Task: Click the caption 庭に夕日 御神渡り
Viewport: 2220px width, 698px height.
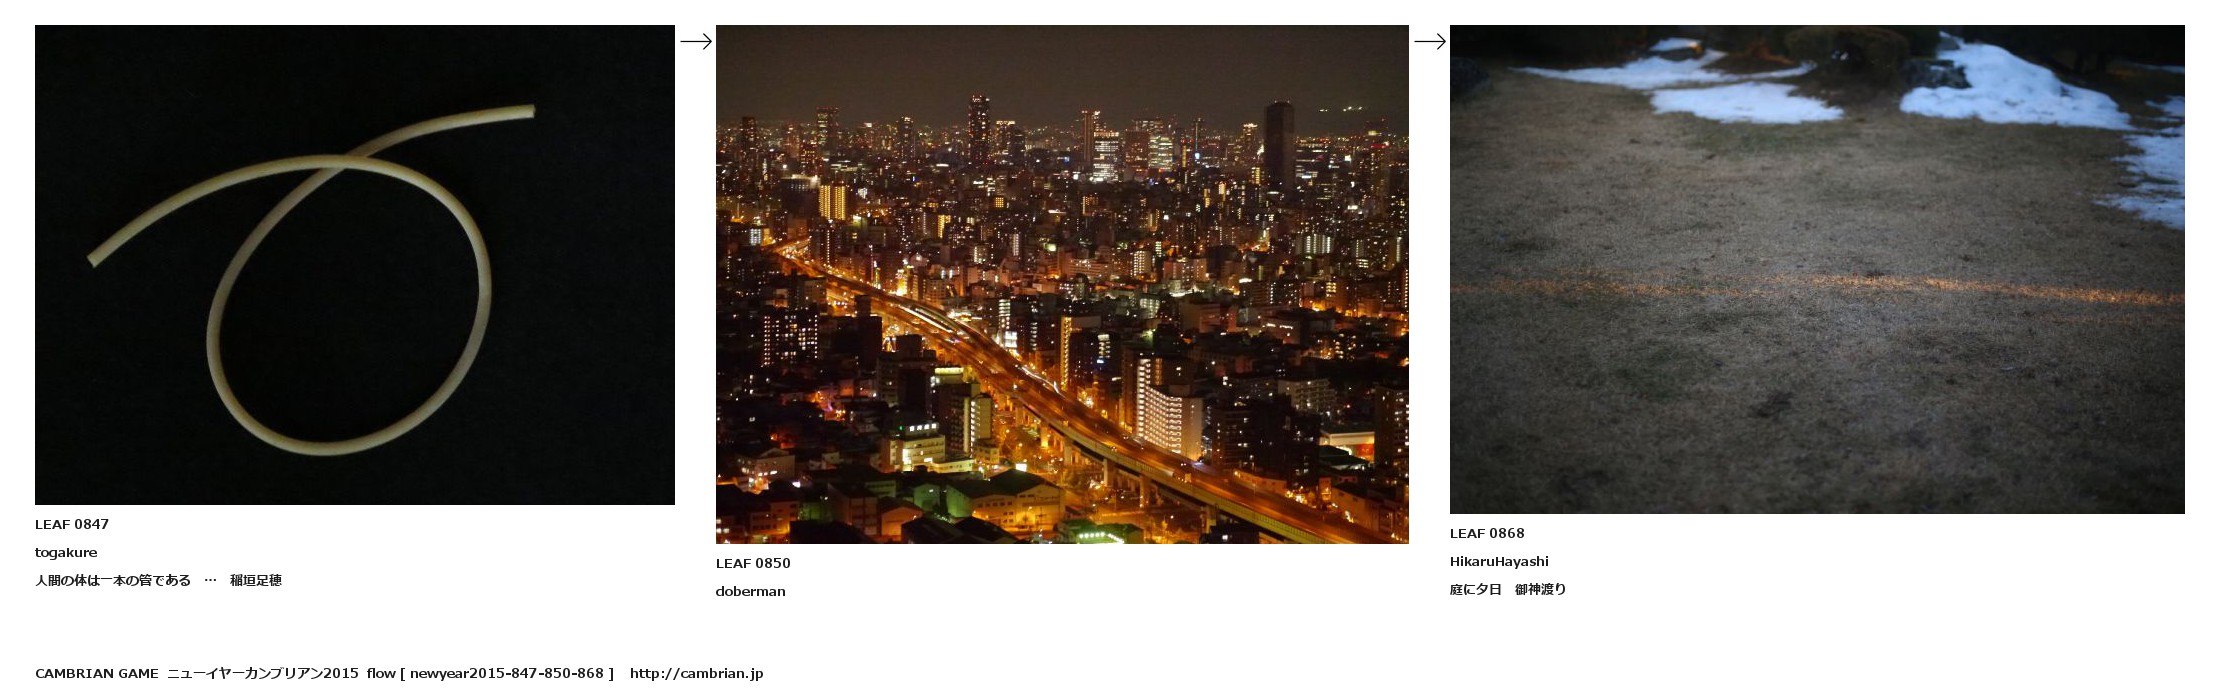Action: (1508, 589)
